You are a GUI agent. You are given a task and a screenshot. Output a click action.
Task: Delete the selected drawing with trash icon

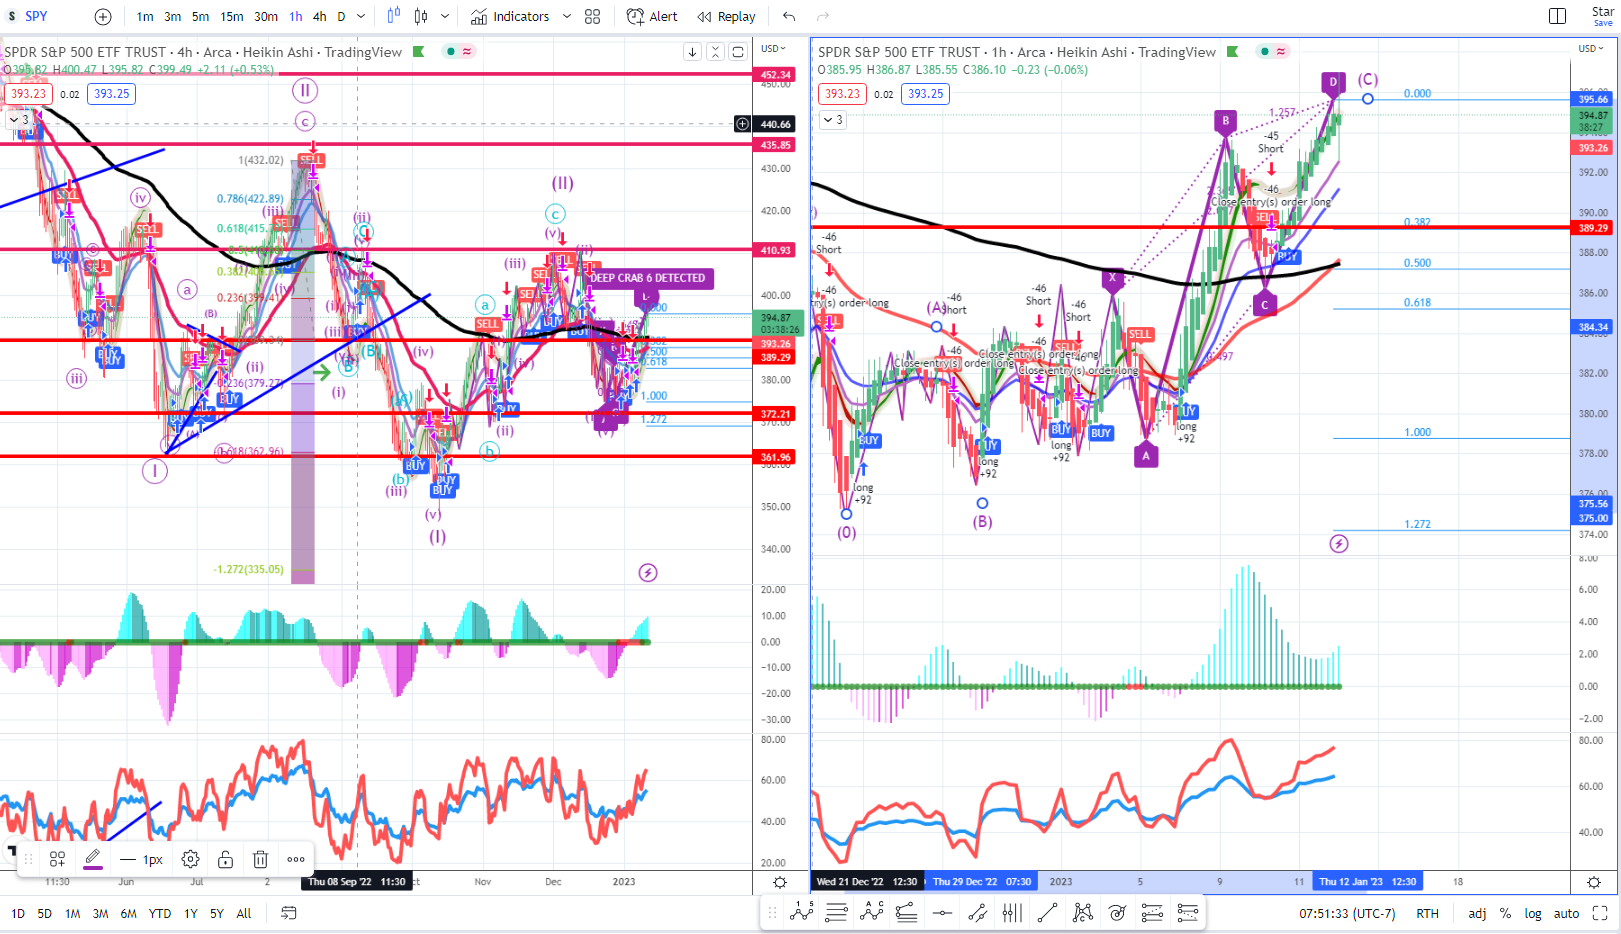pos(260,859)
